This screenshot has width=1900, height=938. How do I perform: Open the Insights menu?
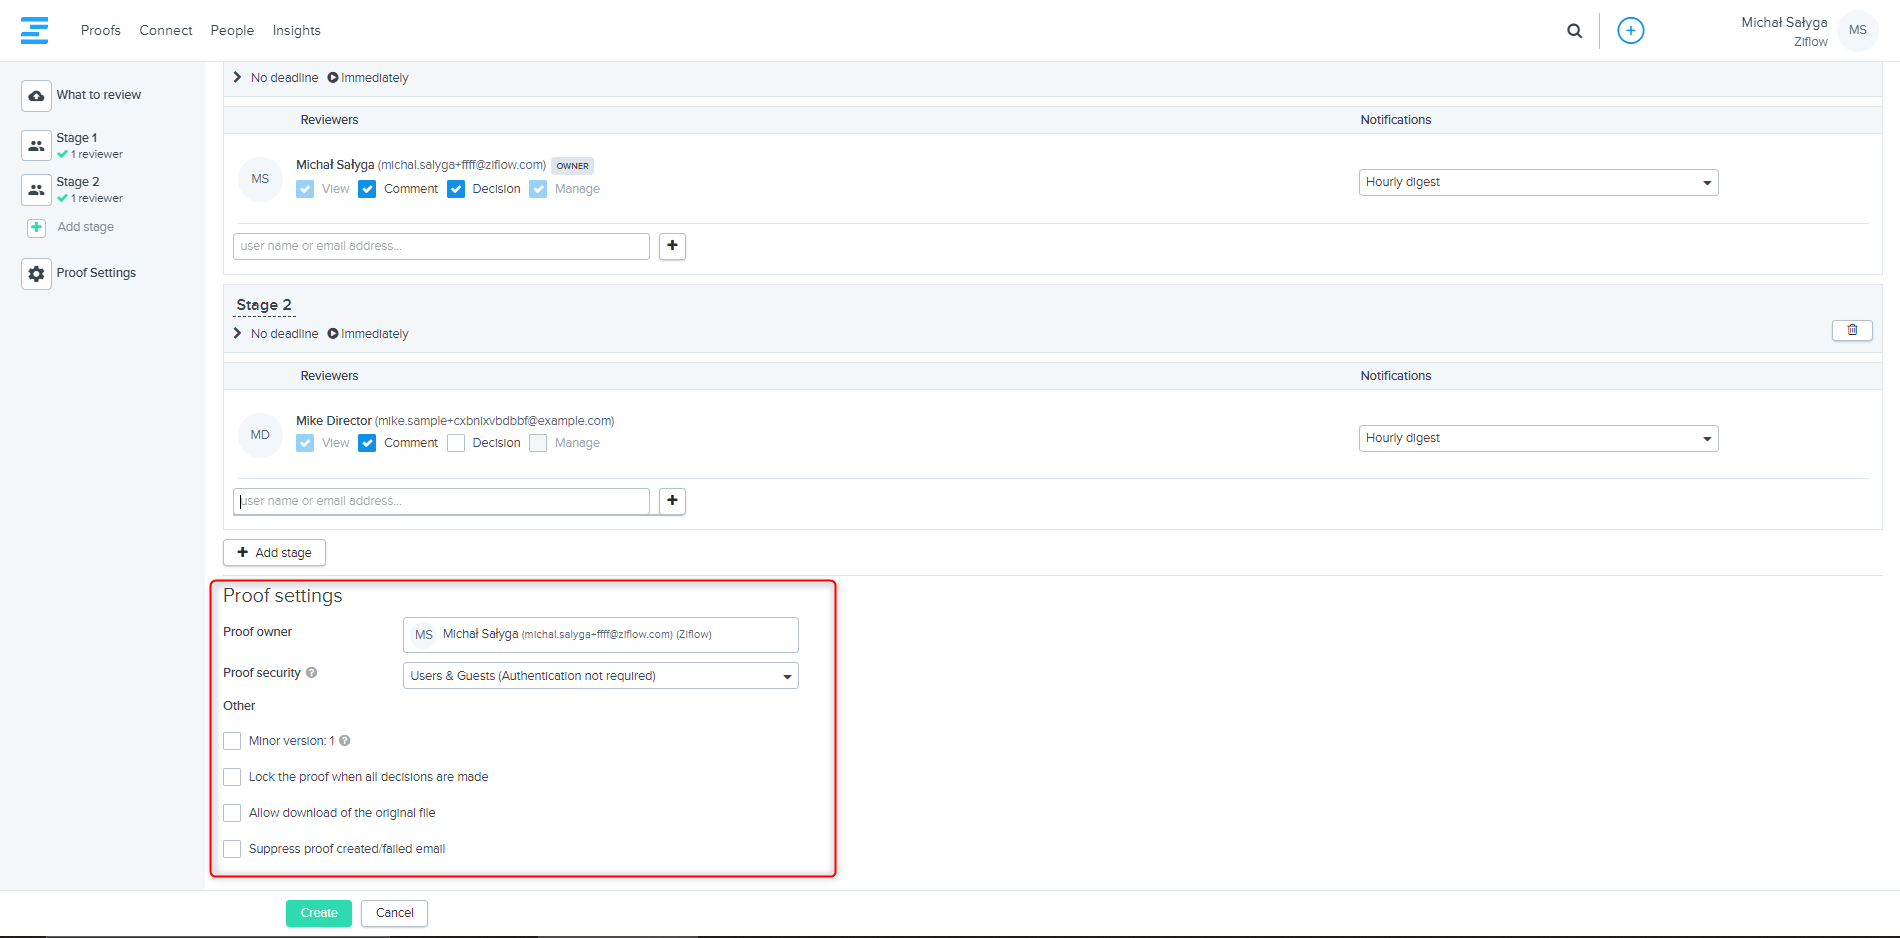pos(296,31)
